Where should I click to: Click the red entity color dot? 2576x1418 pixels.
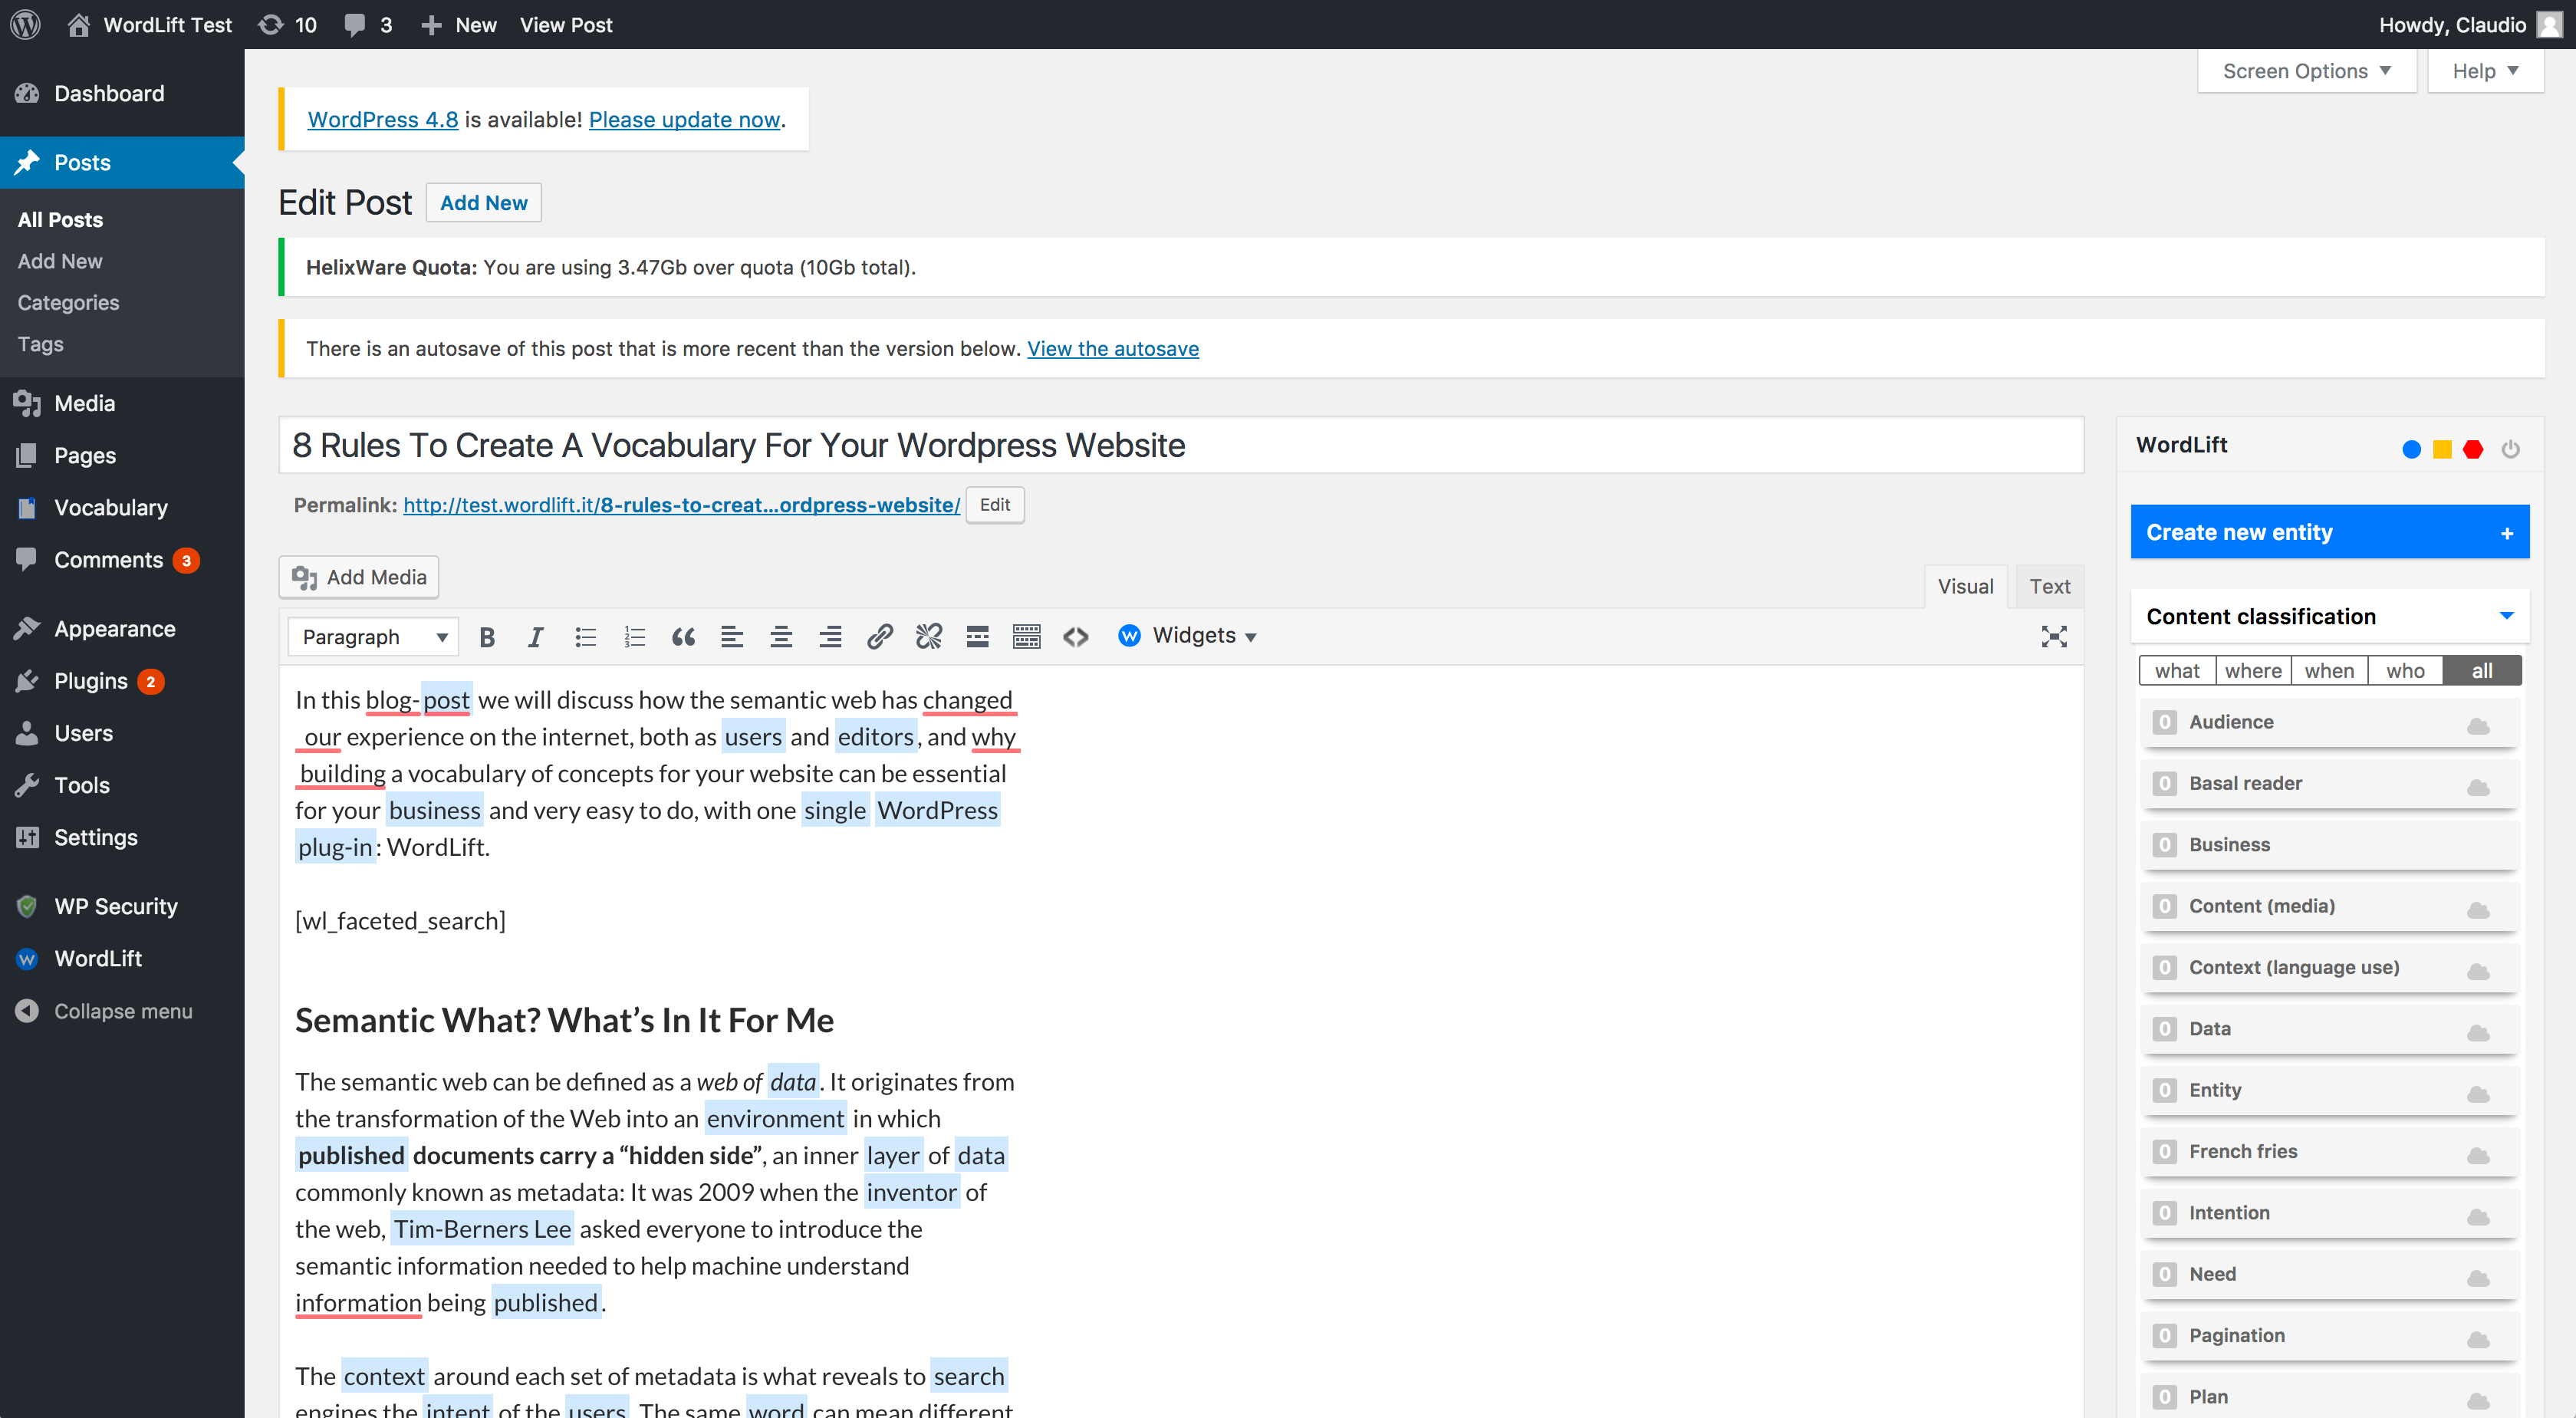tap(2473, 449)
